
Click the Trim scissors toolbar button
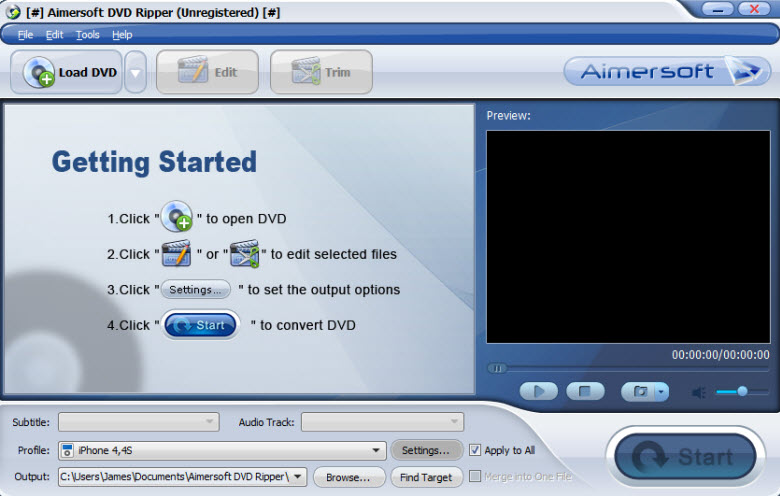click(x=321, y=72)
